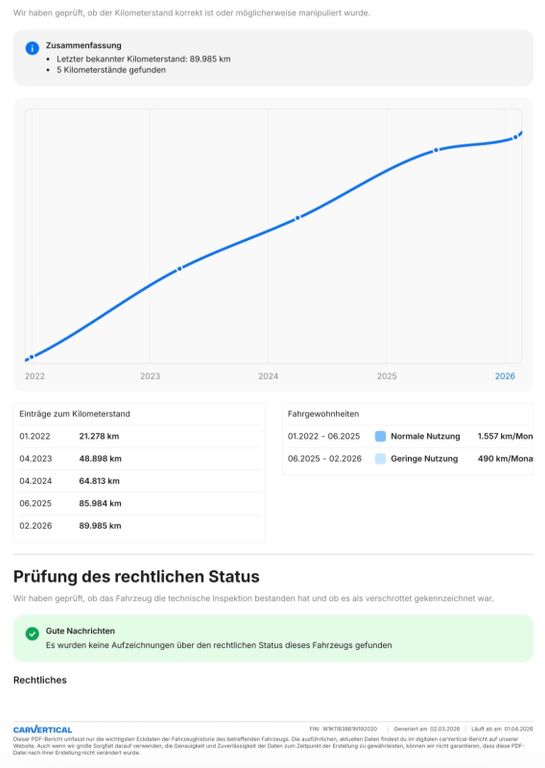This screenshot has height=768, width=545.
Task: Select the Normale Nutzung blue color swatch
Action: [x=380, y=436]
